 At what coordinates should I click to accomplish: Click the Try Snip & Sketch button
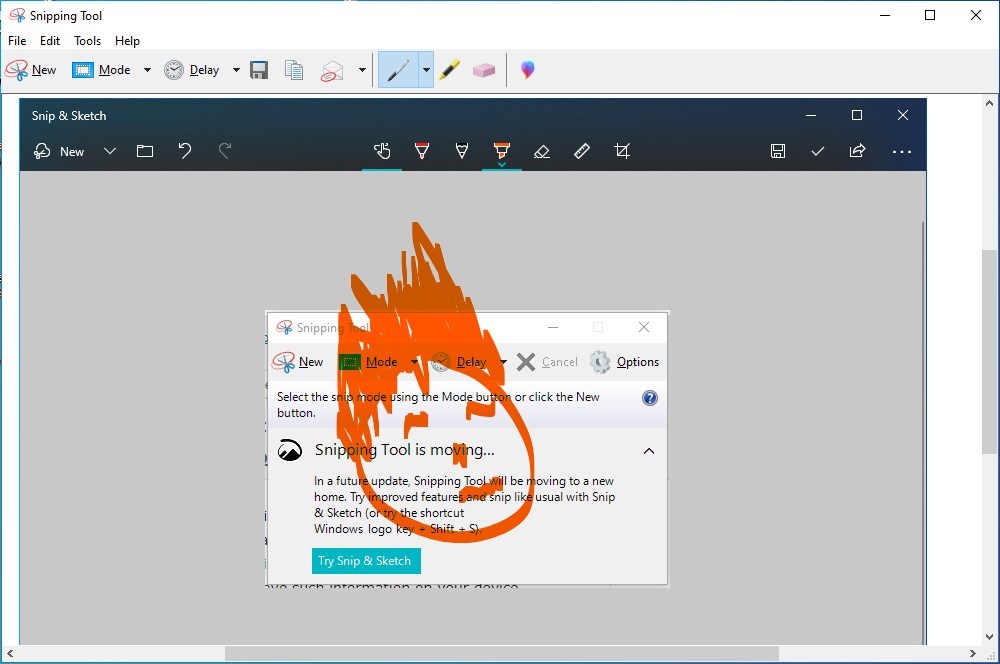pyautogui.click(x=366, y=561)
